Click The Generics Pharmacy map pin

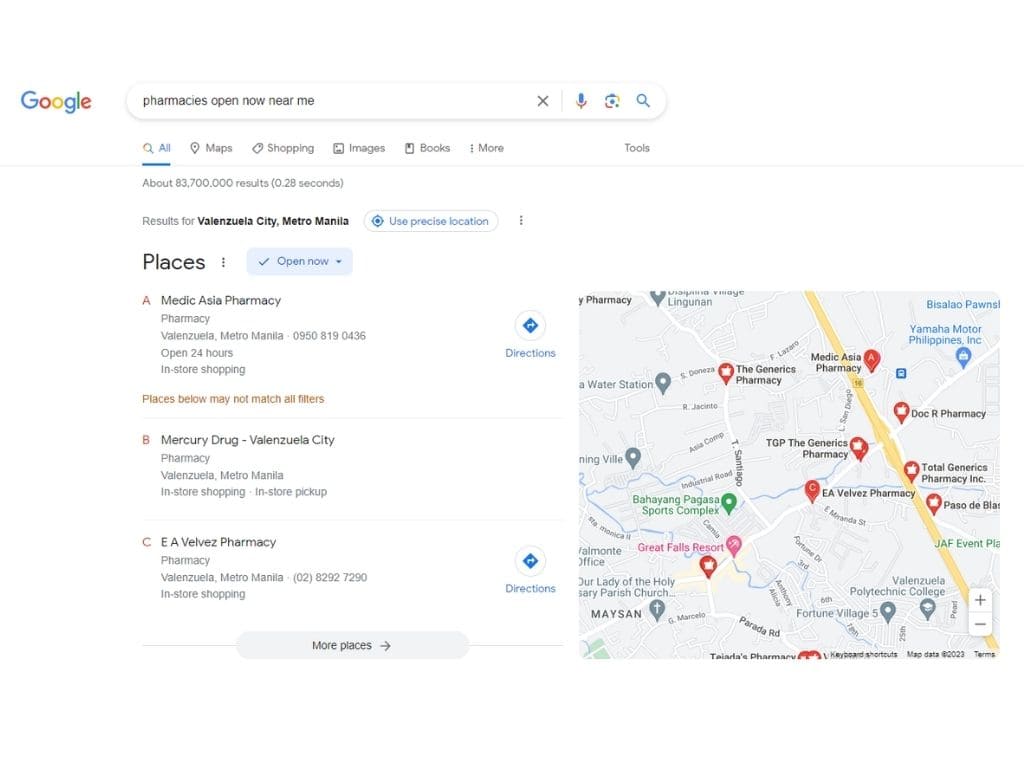(x=726, y=373)
